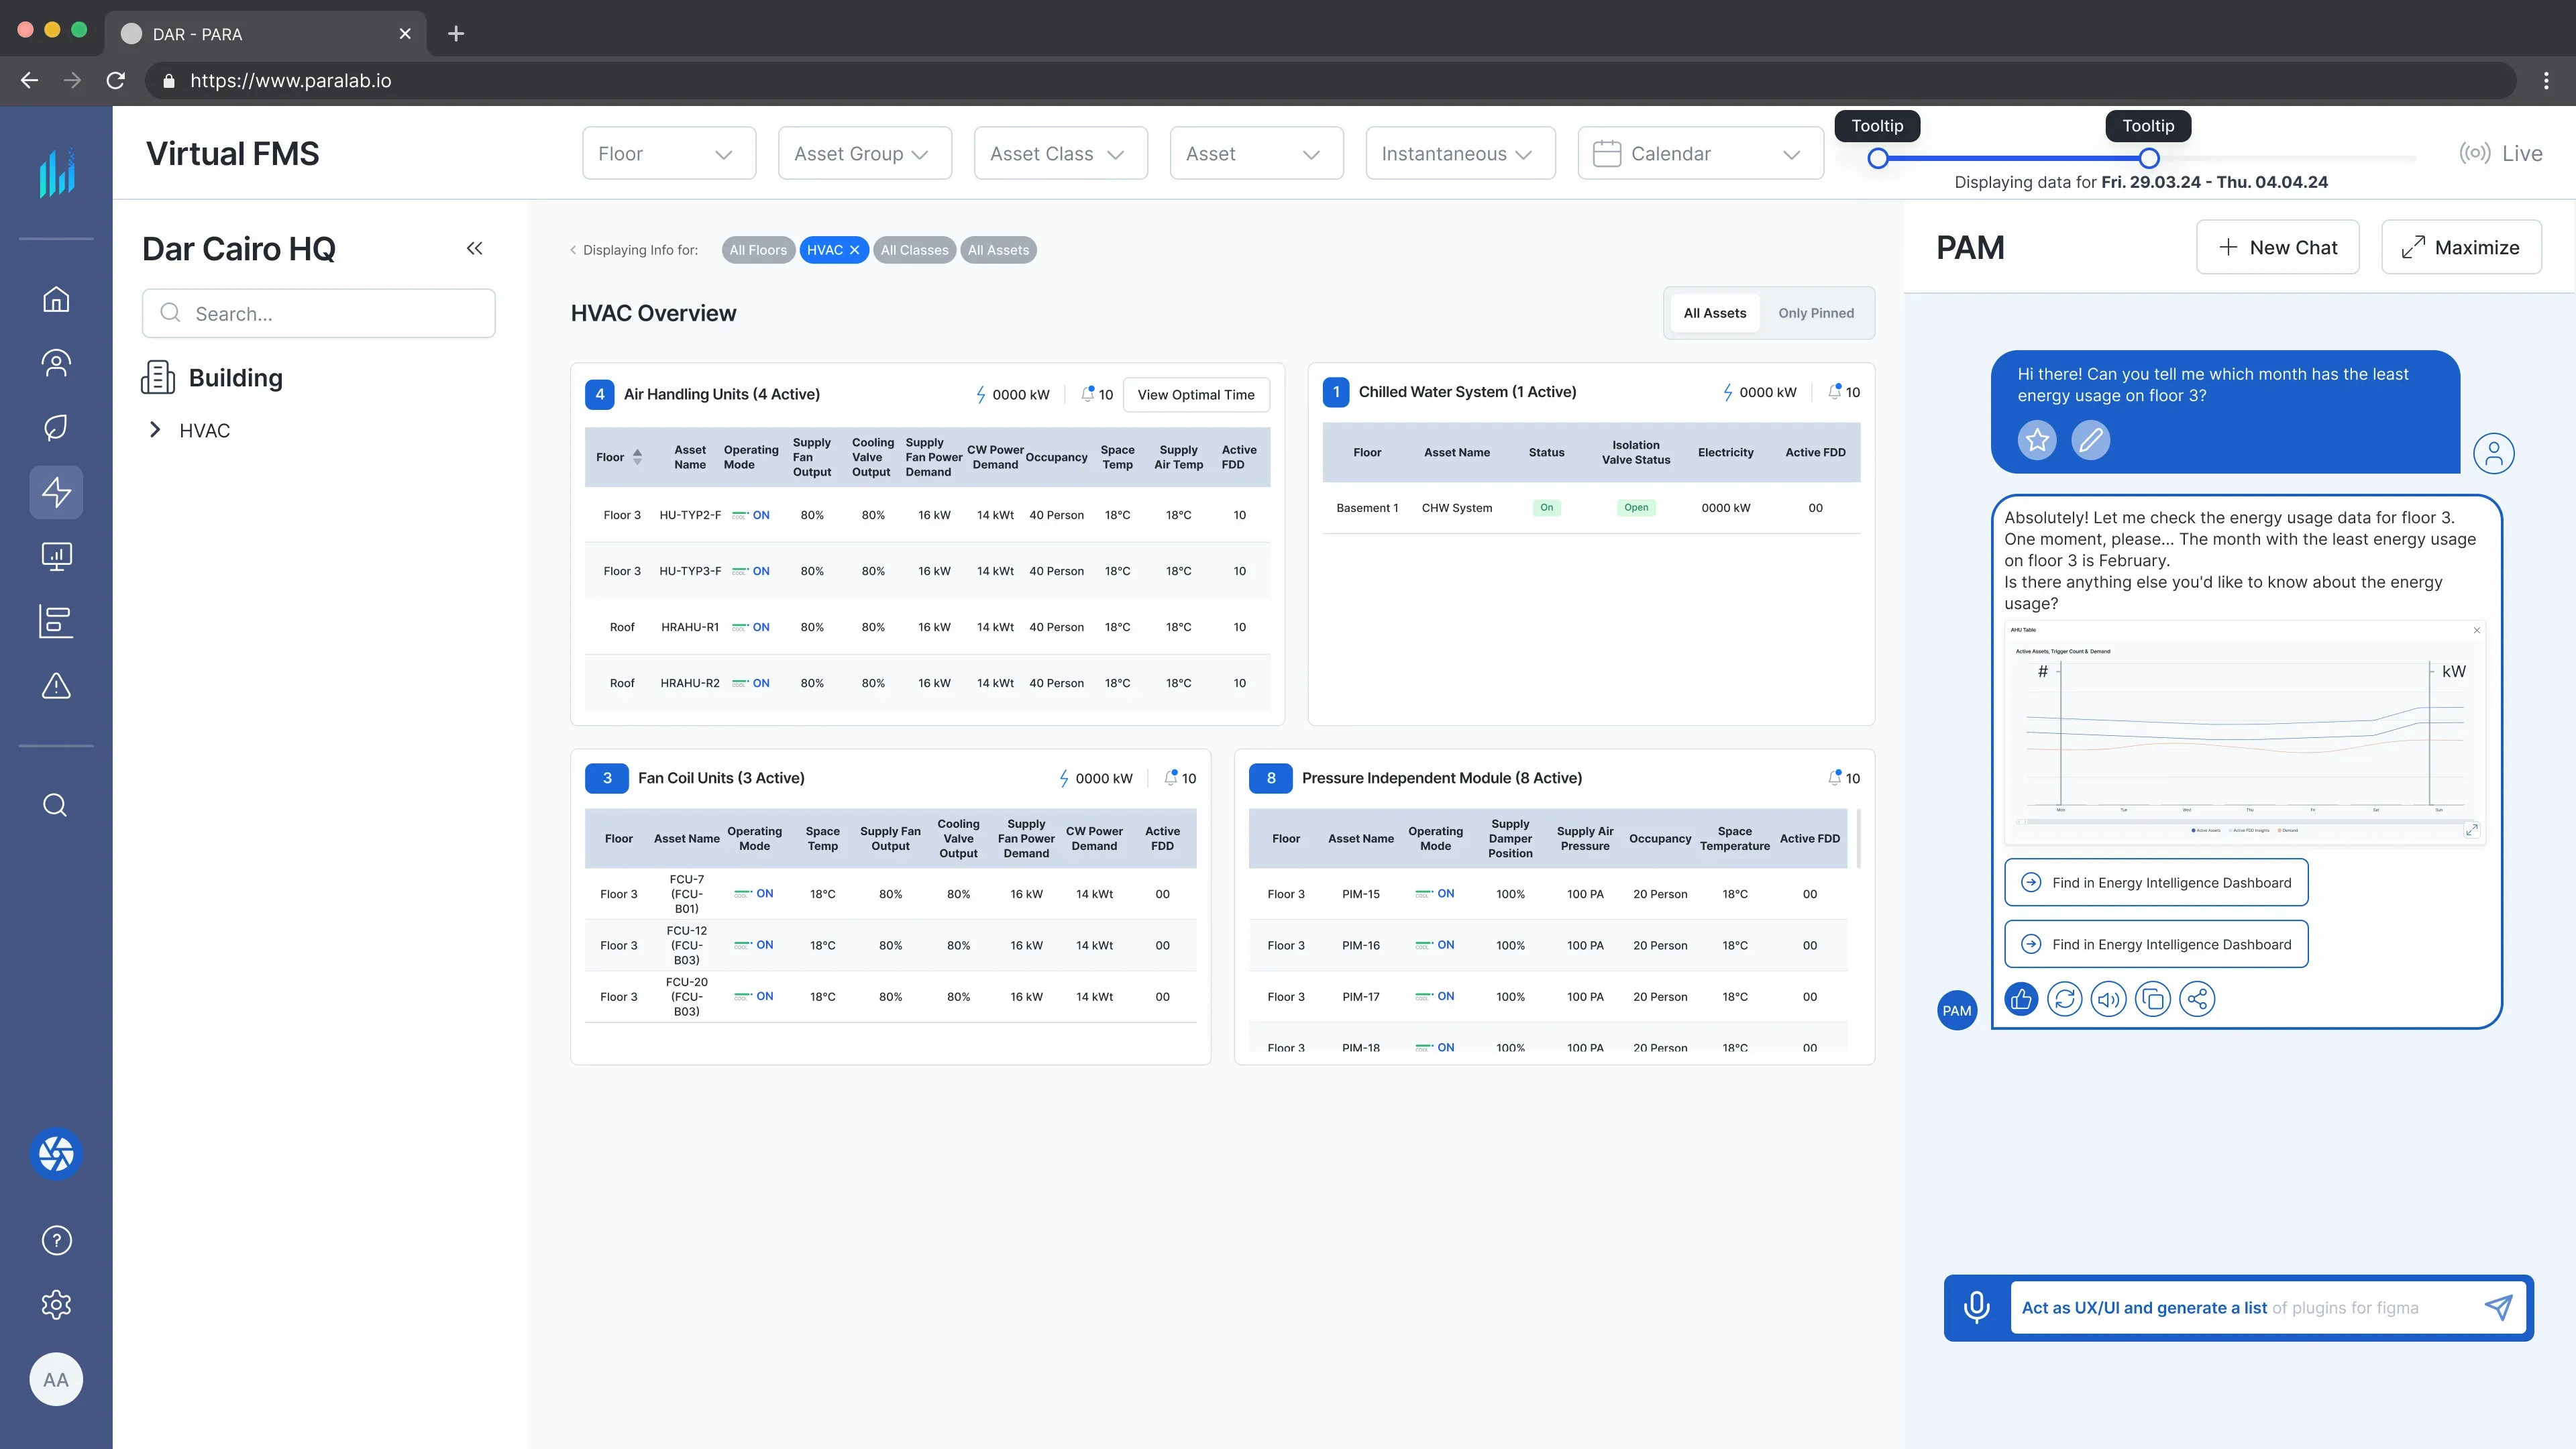Click the leaf sustainability icon in sidebar
Viewport: 2576px width, 1449px height.
[x=56, y=427]
